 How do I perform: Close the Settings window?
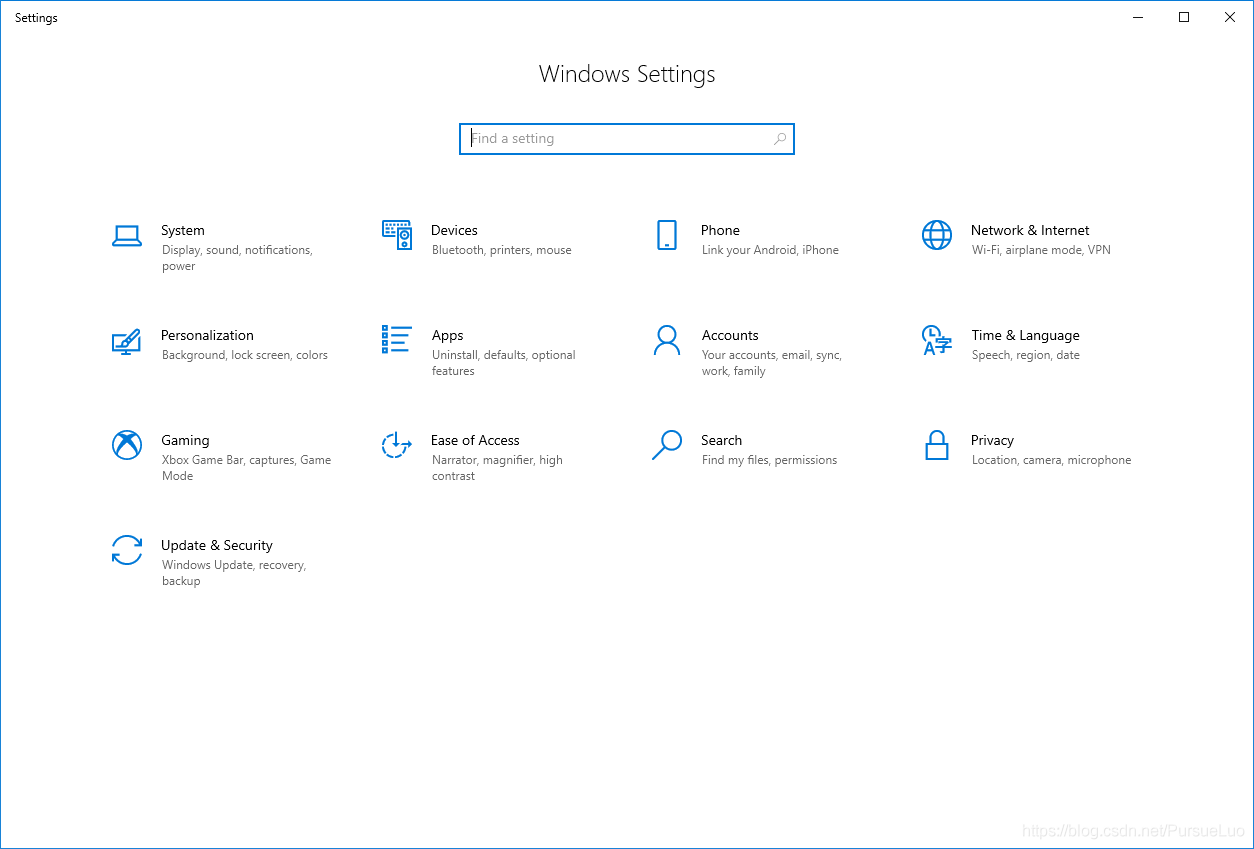1230,17
